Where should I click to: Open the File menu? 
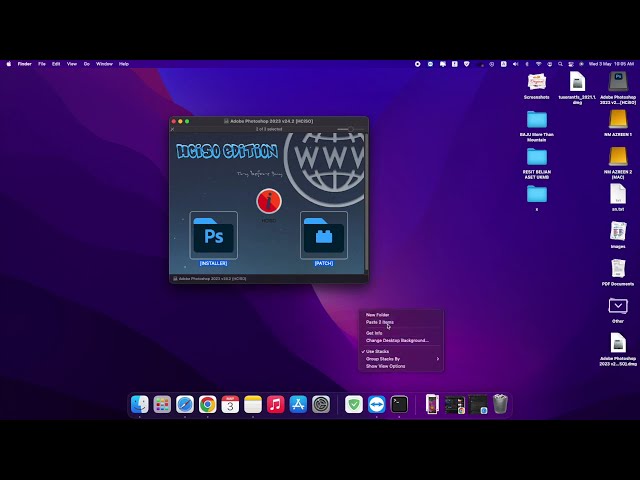[x=42, y=64]
